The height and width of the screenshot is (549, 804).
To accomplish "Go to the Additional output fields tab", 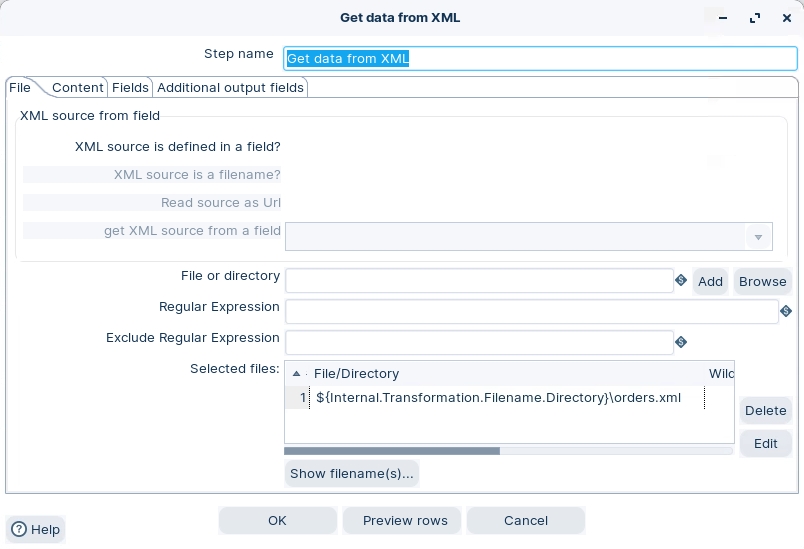I will pos(230,88).
